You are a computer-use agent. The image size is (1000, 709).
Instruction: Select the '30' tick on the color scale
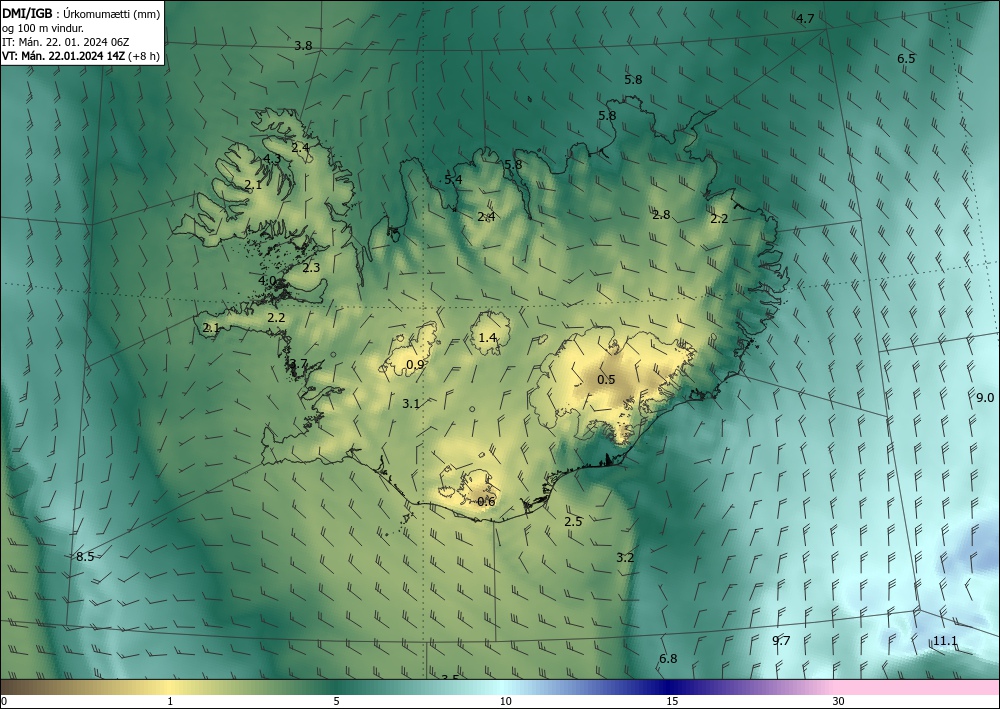point(838,701)
